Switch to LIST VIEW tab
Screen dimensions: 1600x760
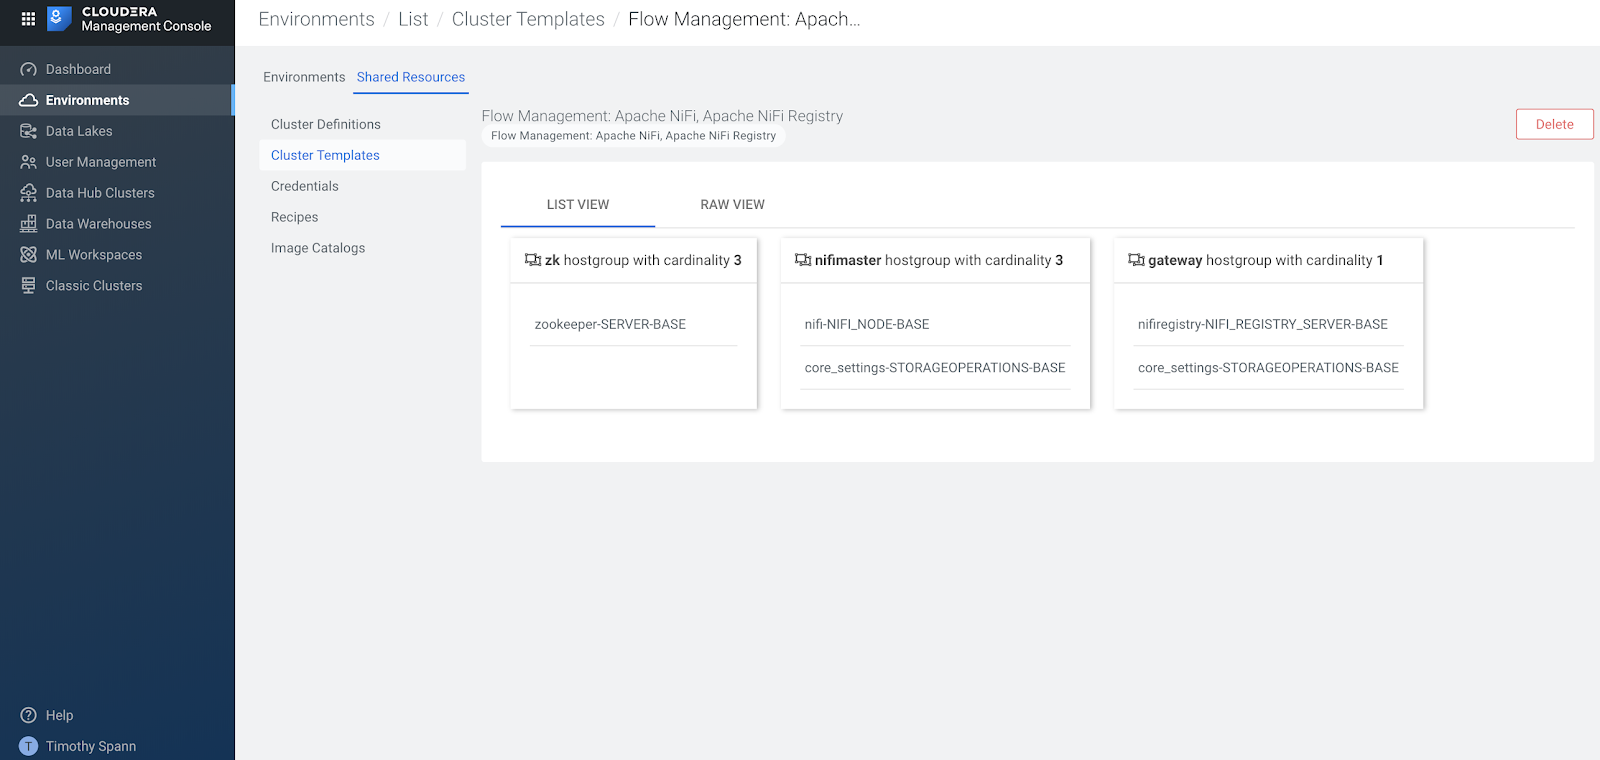tap(578, 204)
